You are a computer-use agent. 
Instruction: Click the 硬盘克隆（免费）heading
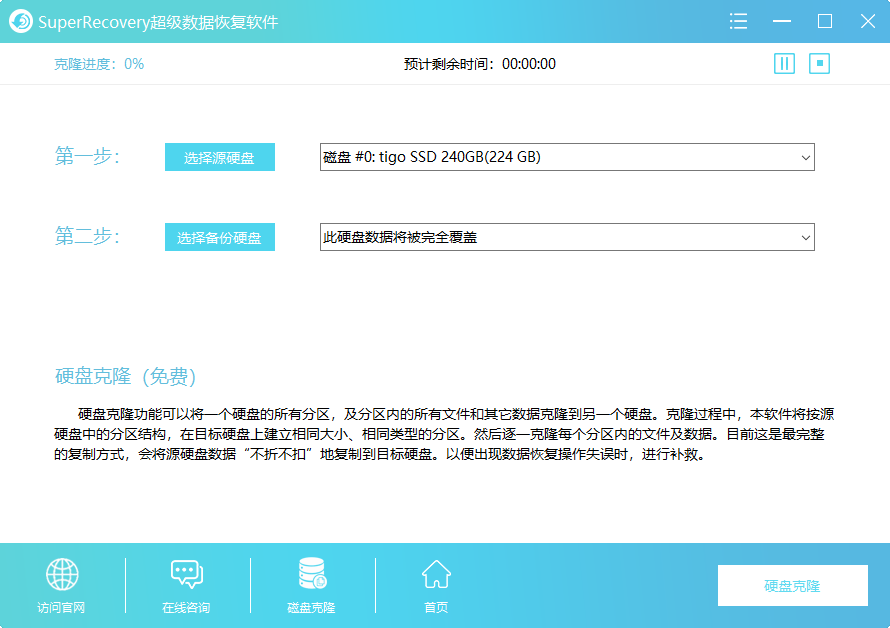click(125, 376)
